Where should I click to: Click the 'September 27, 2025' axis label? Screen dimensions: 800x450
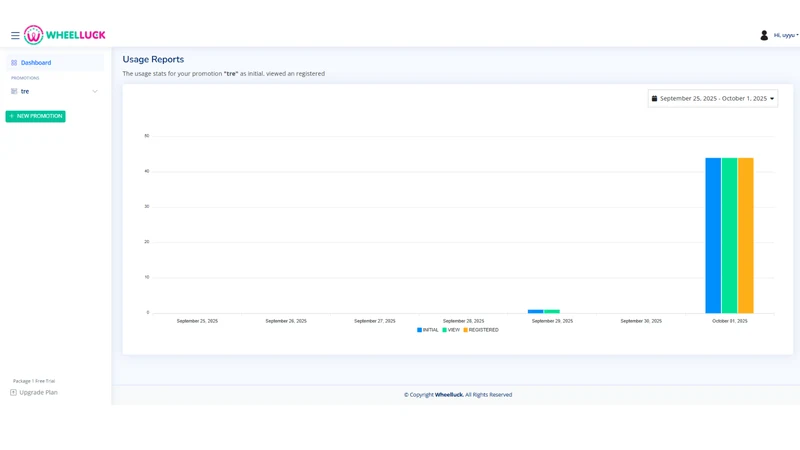pos(374,321)
